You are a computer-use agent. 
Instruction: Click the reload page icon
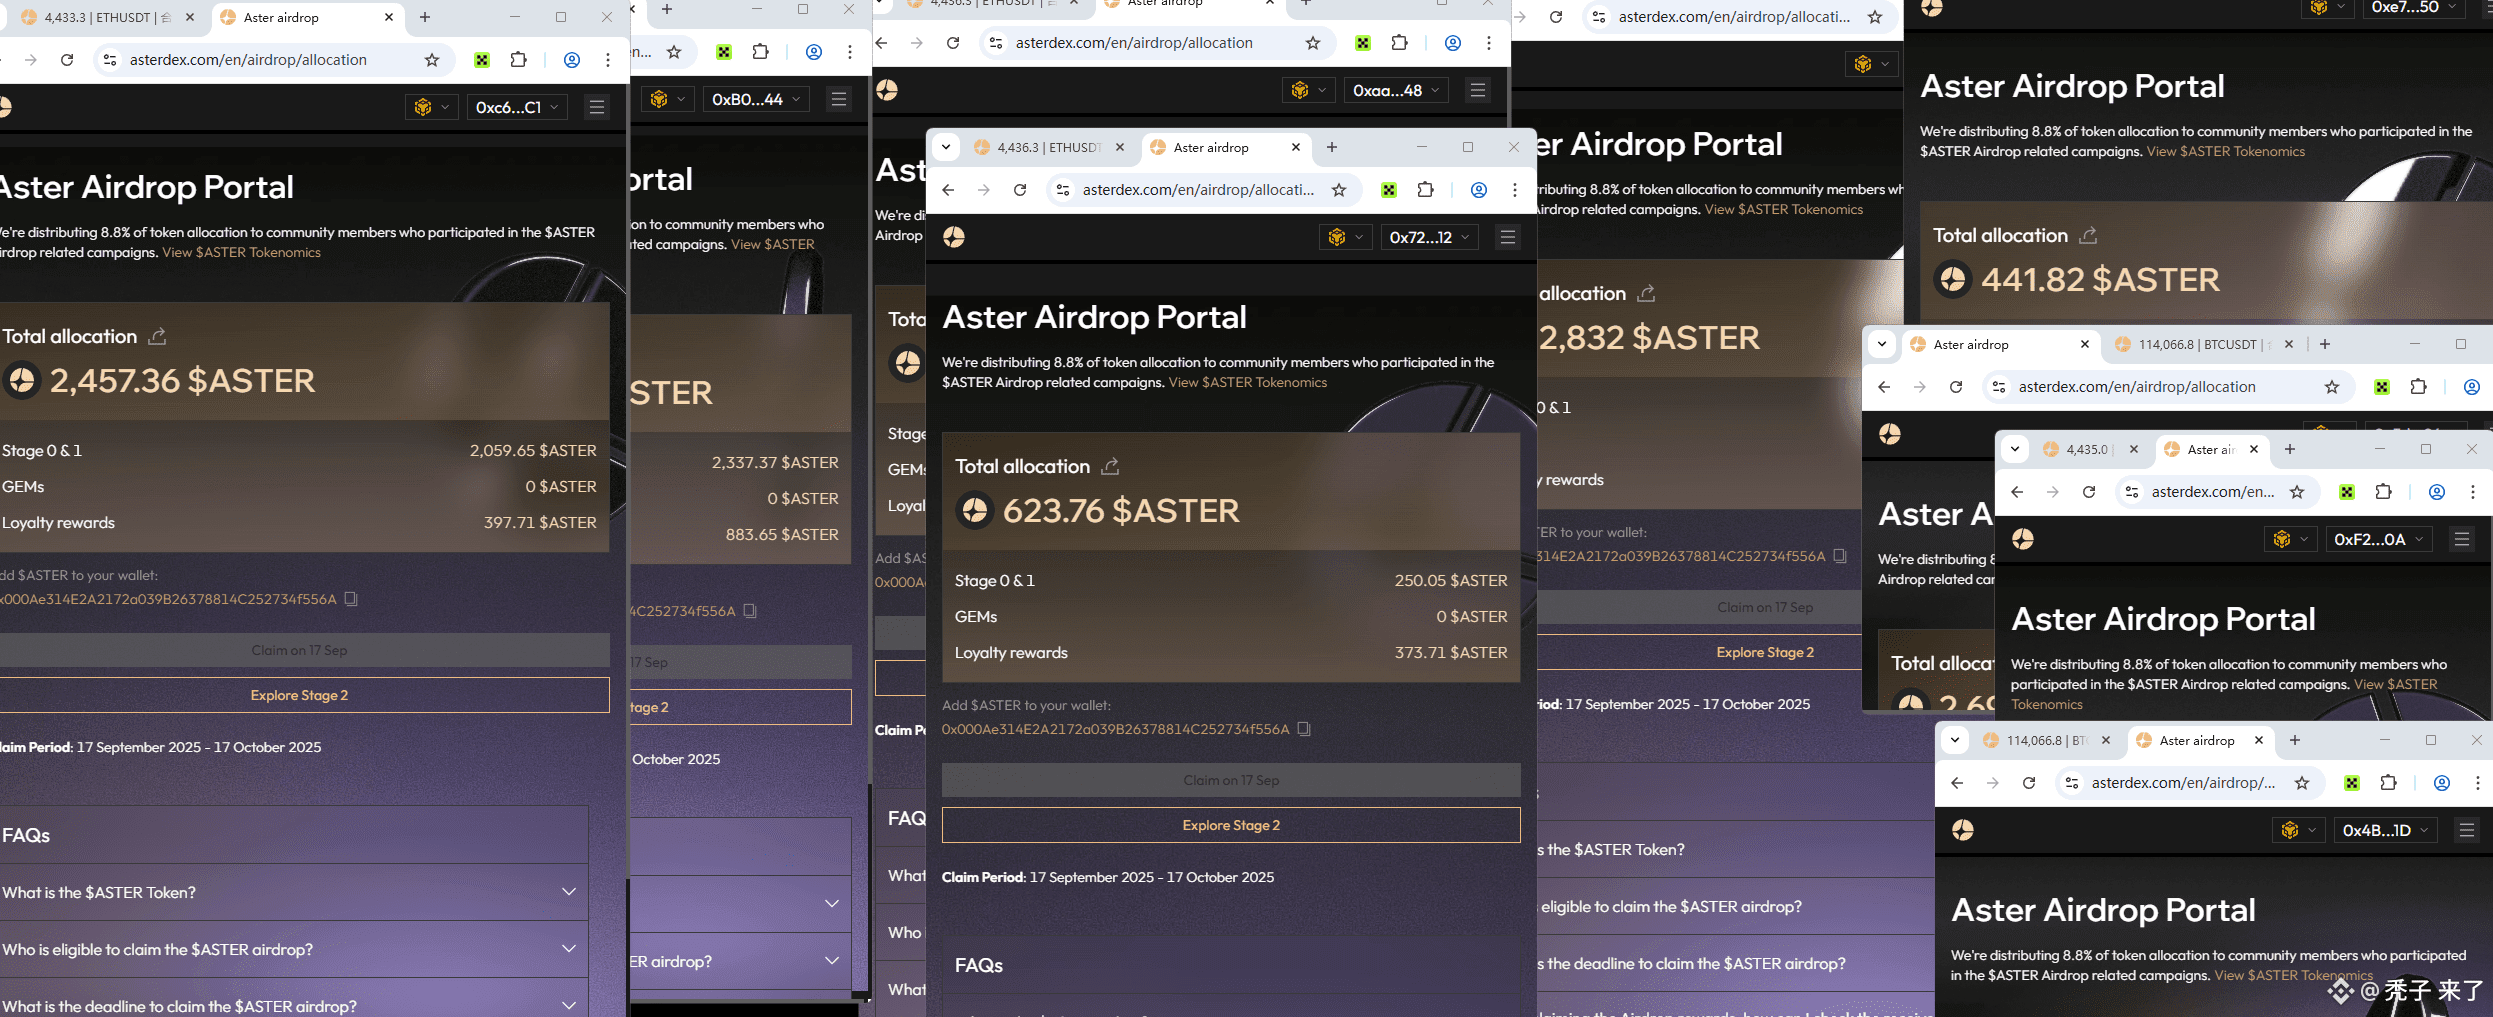coord(1020,189)
